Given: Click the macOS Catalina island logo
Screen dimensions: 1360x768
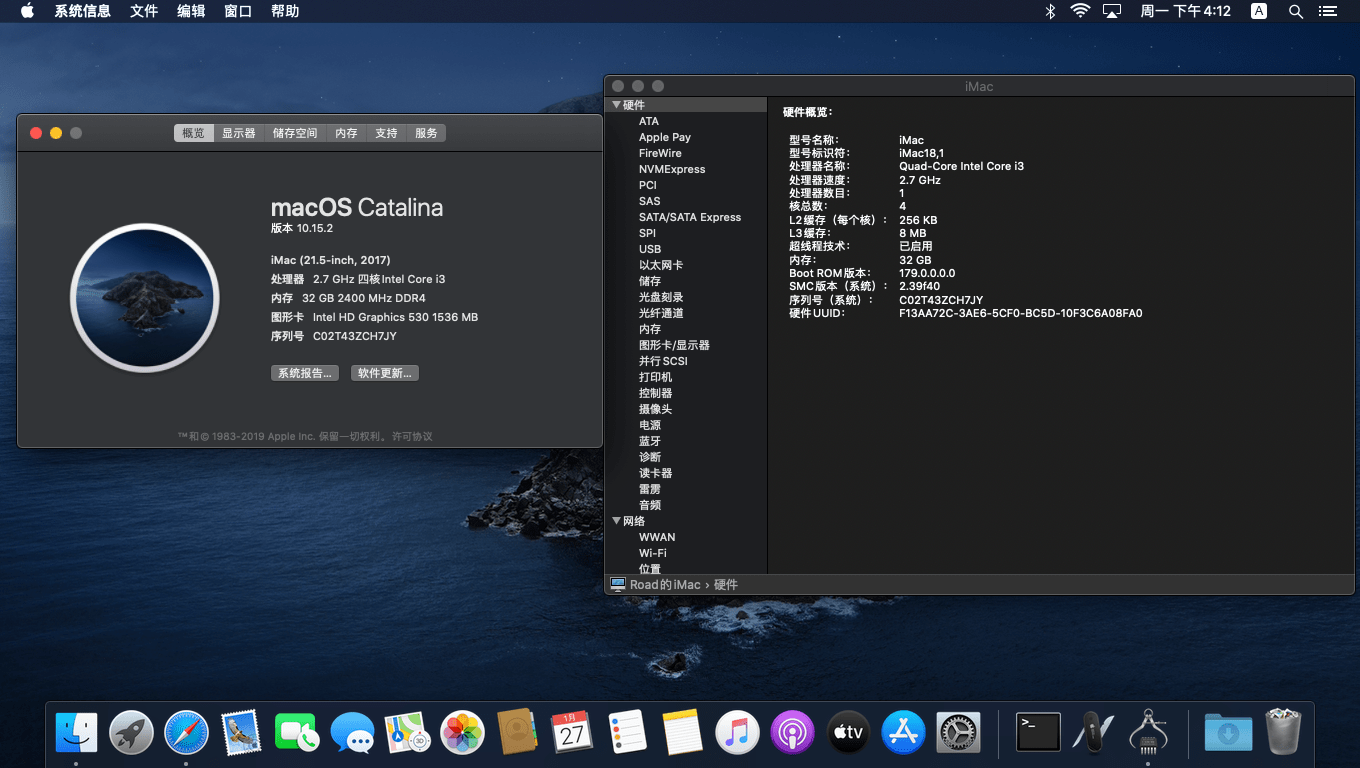Looking at the screenshot, I should [145, 298].
